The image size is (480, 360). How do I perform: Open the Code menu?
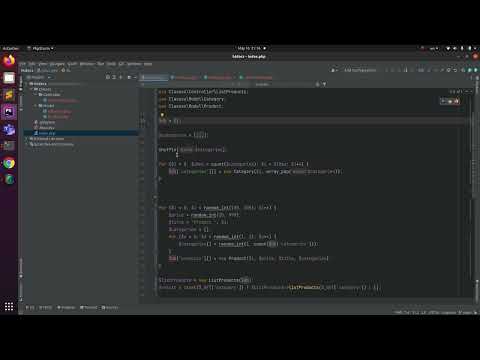[72, 64]
